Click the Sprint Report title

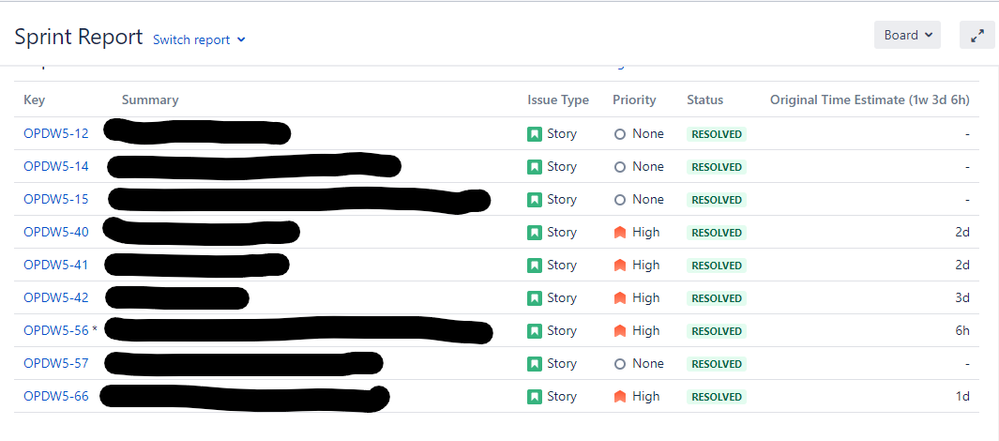78,37
